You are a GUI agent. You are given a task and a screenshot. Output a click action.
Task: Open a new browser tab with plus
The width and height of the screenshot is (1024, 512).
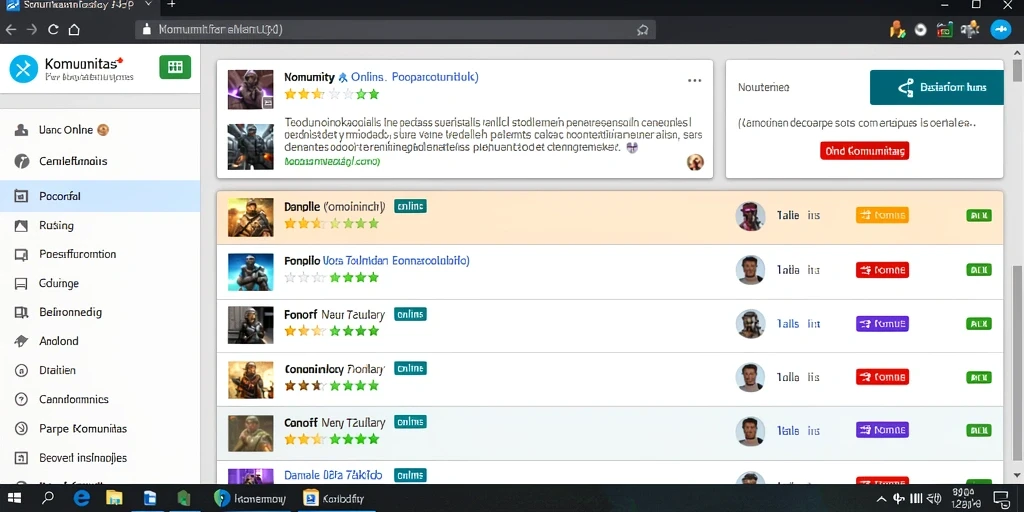[171, 5]
